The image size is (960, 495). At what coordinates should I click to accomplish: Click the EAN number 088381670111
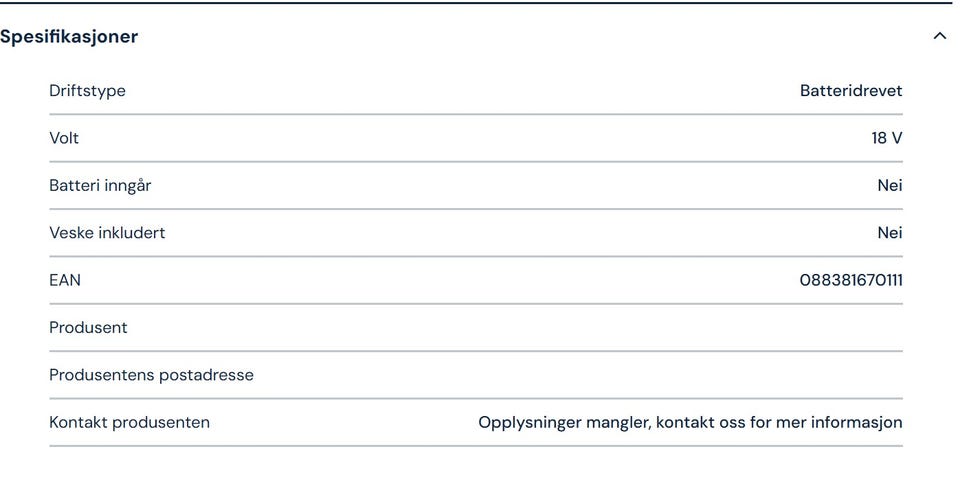tap(850, 280)
